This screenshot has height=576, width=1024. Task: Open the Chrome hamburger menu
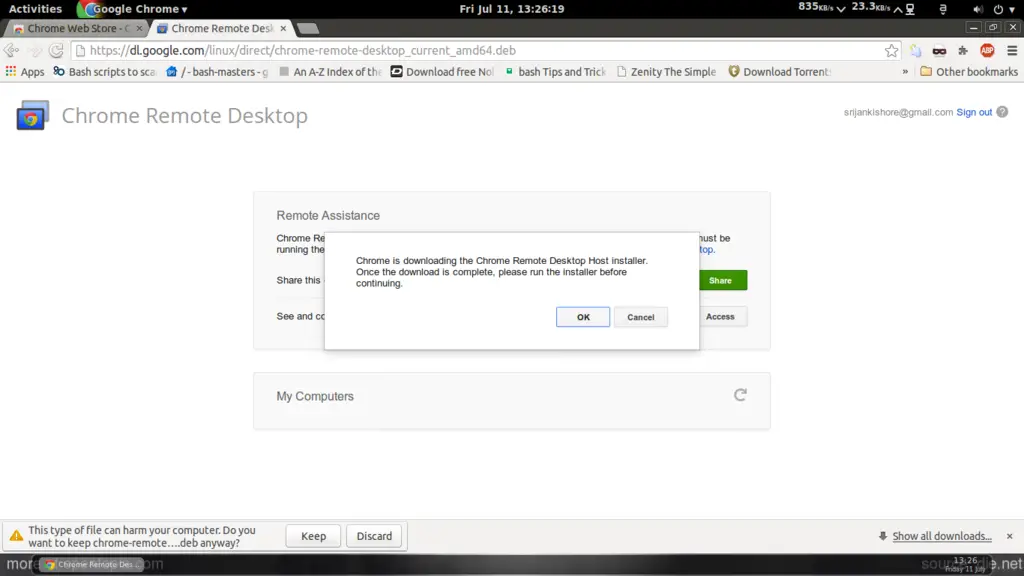[1012, 50]
